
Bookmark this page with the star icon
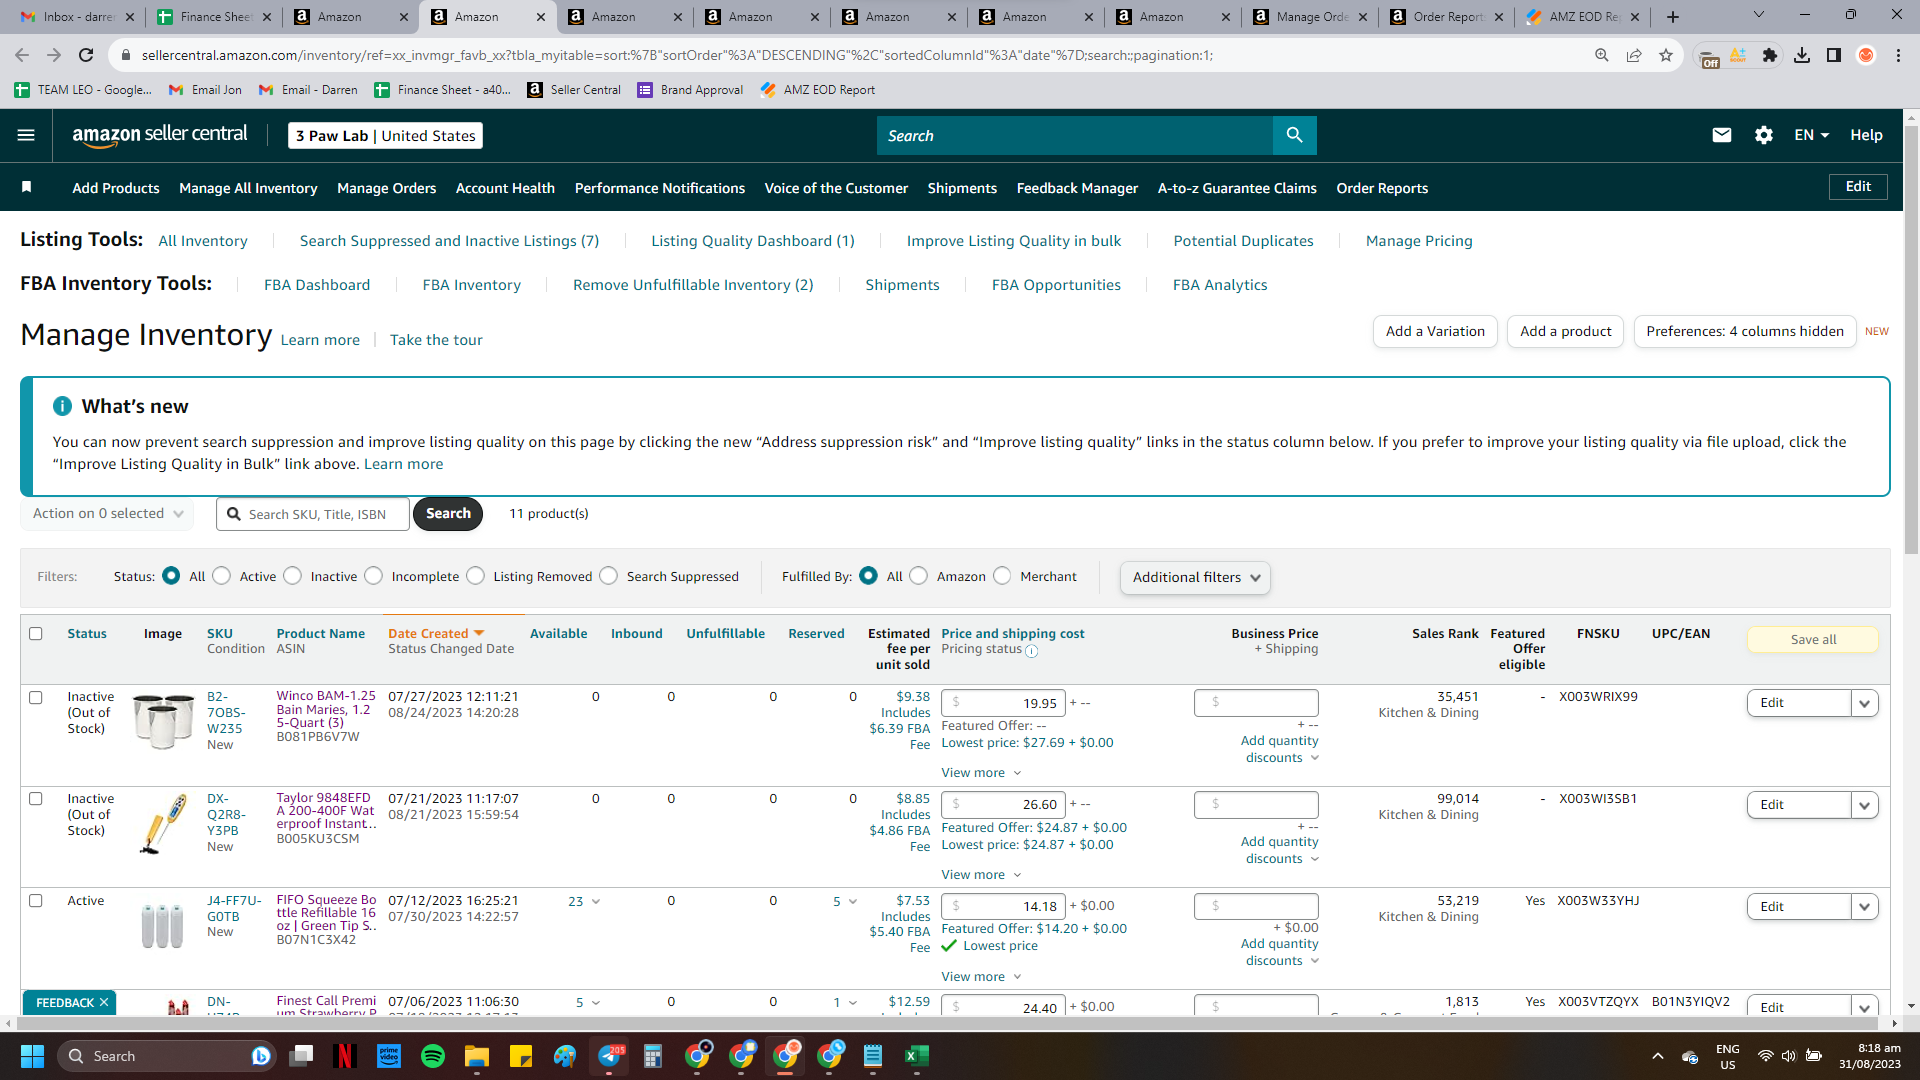click(1665, 55)
